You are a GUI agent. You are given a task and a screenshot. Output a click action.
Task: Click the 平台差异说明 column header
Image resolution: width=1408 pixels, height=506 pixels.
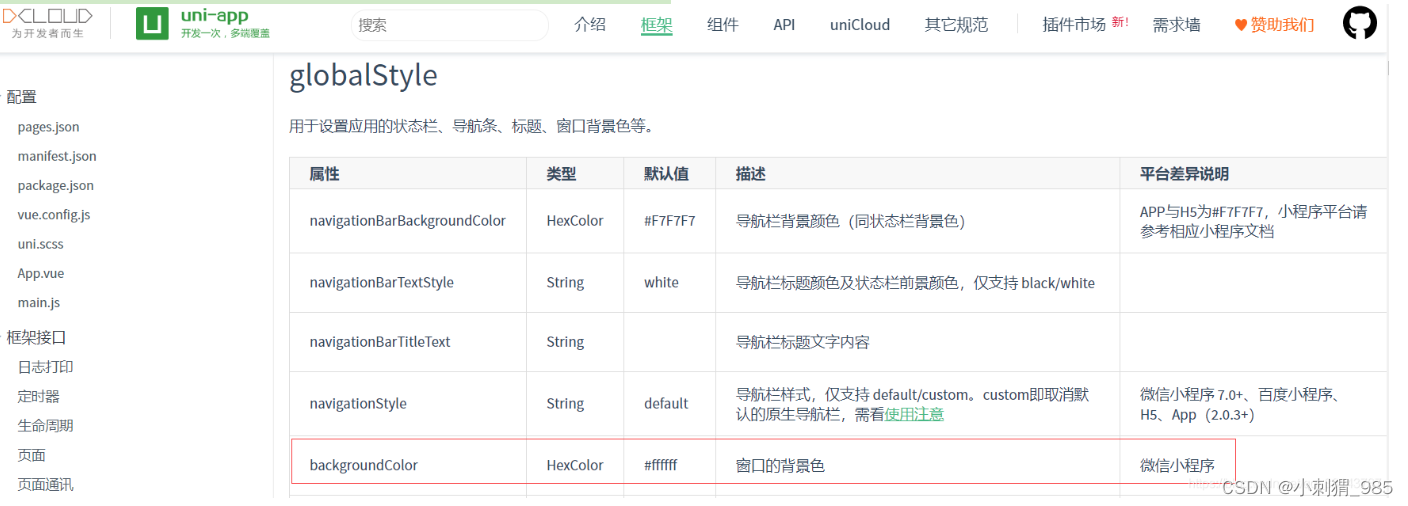(1184, 173)
